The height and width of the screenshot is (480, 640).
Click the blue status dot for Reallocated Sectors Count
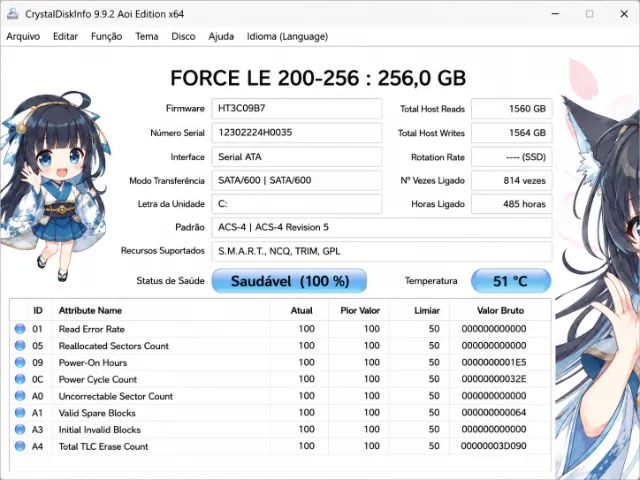pyautogui.click(x=20, y=346)
